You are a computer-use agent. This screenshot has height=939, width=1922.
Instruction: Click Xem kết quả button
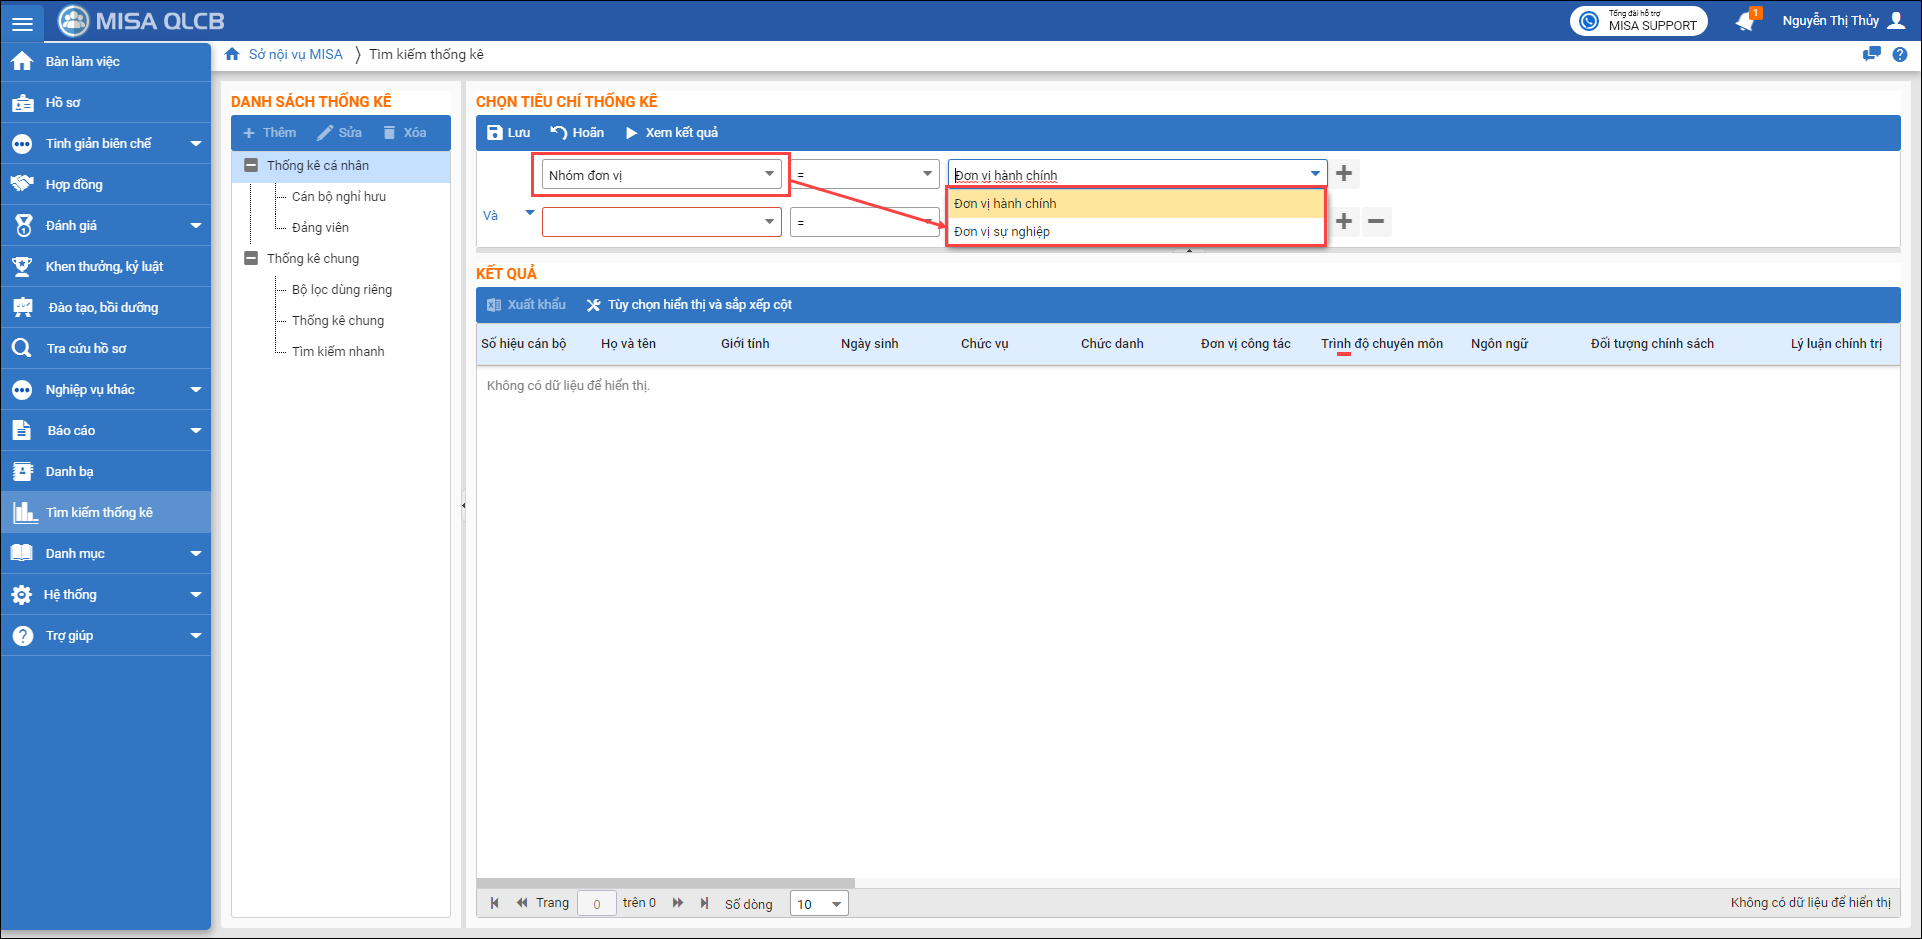[x=671, y=133]
